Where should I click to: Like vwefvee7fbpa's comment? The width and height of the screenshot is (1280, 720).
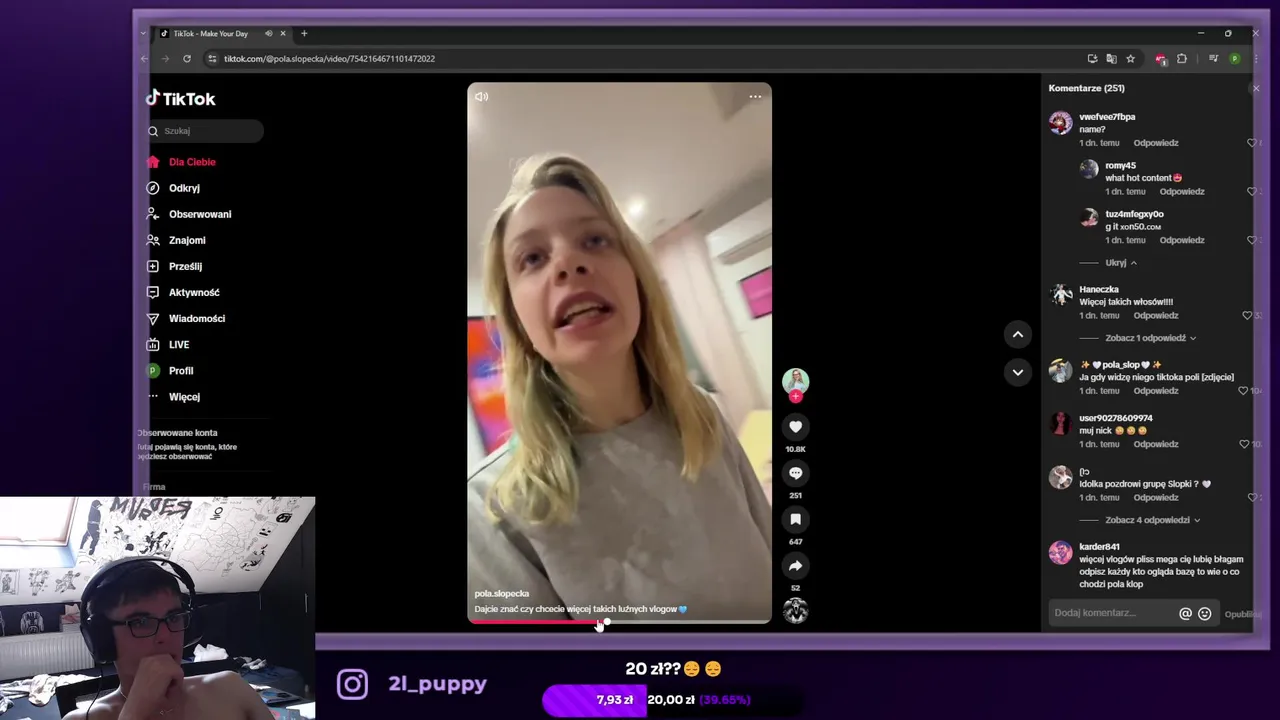(1250, 143)
